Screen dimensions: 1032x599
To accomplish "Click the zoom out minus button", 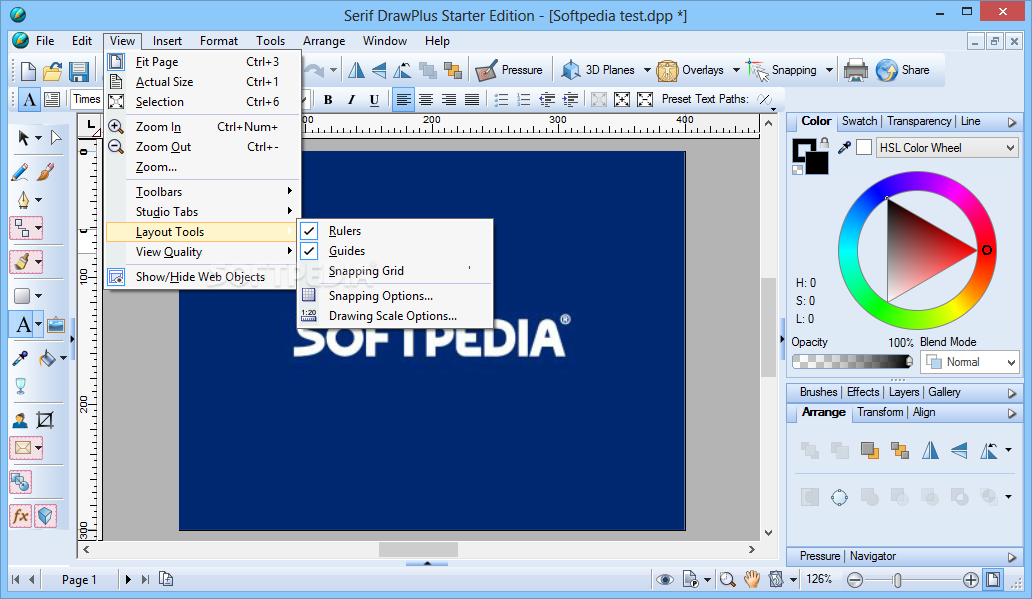I will (x=854, y=579).
